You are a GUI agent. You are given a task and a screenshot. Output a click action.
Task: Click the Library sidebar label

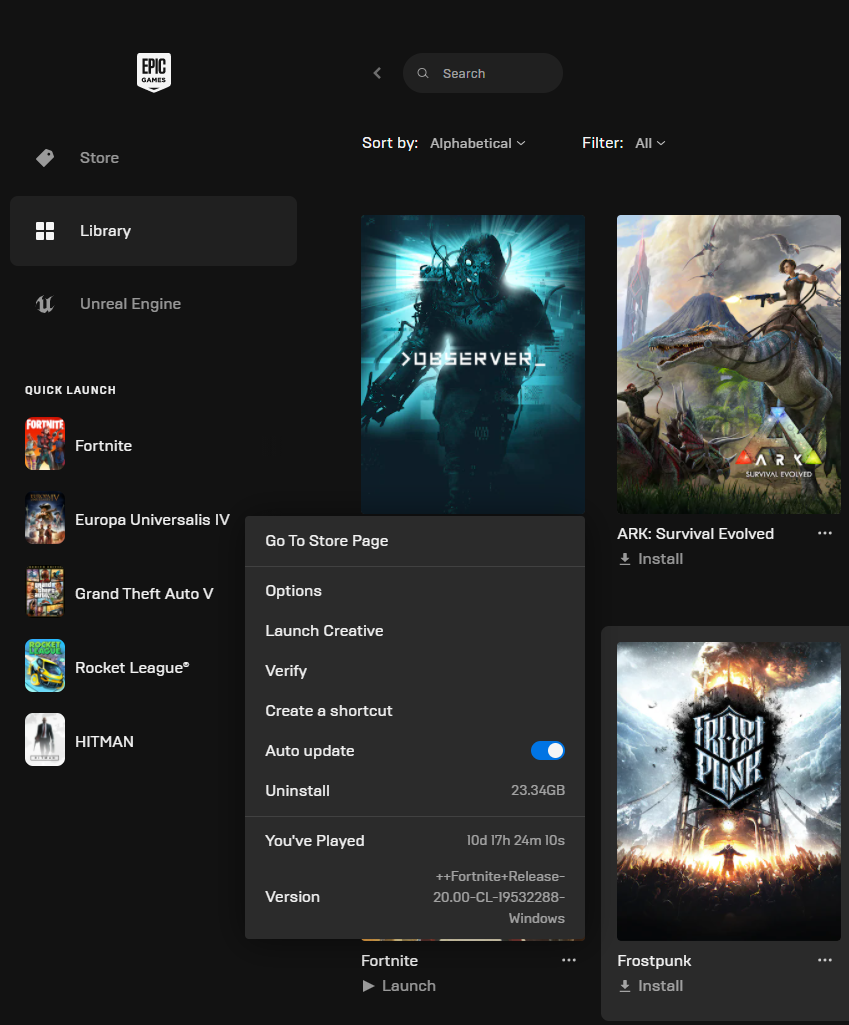pyautogui.click(x=105, y=231)
